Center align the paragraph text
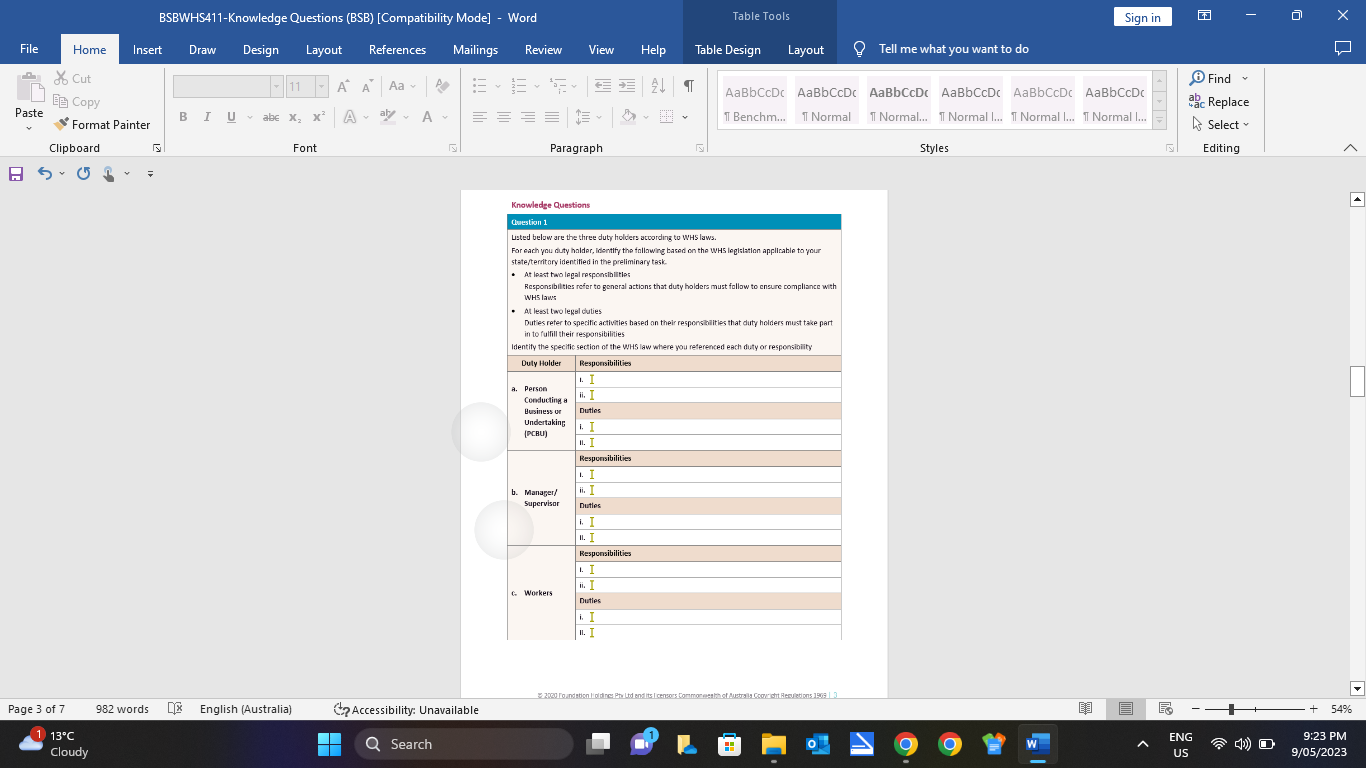 click(503, 117)
